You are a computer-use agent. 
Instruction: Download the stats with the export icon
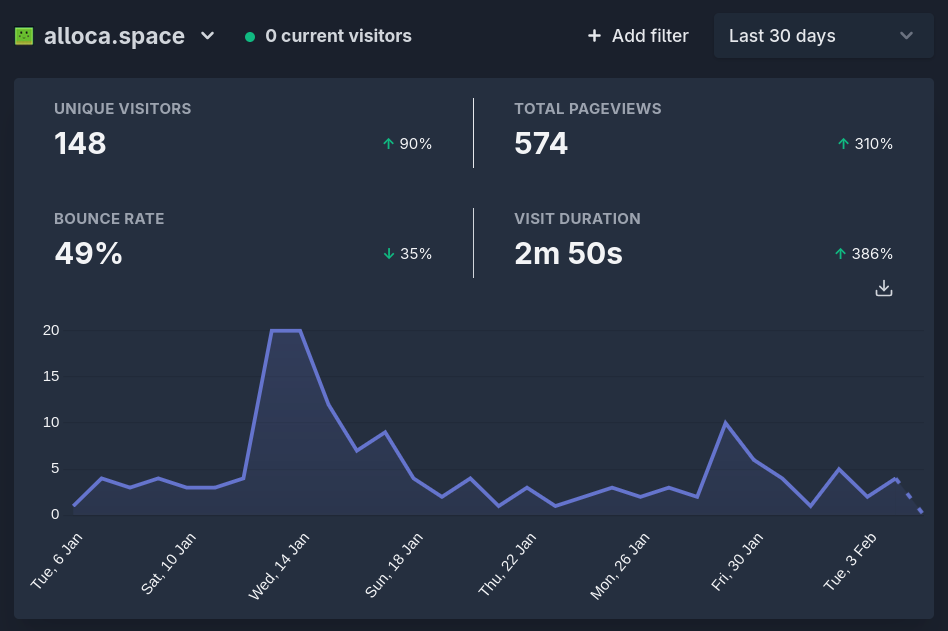pos(883,289)
